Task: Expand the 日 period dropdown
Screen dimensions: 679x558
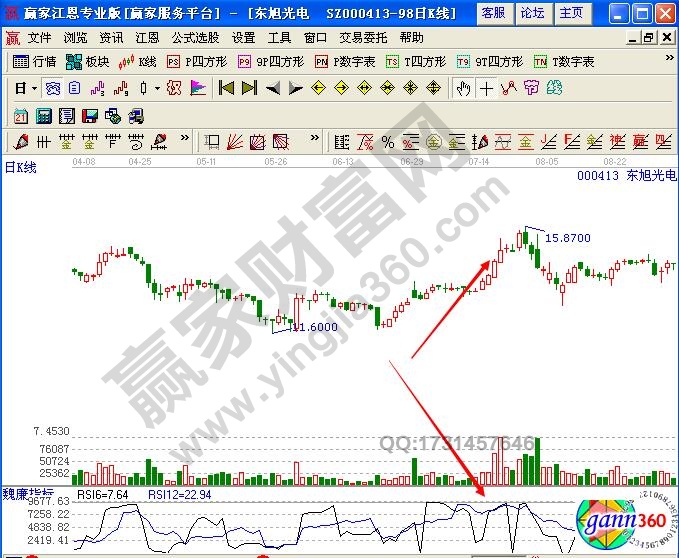Action: 26,88
